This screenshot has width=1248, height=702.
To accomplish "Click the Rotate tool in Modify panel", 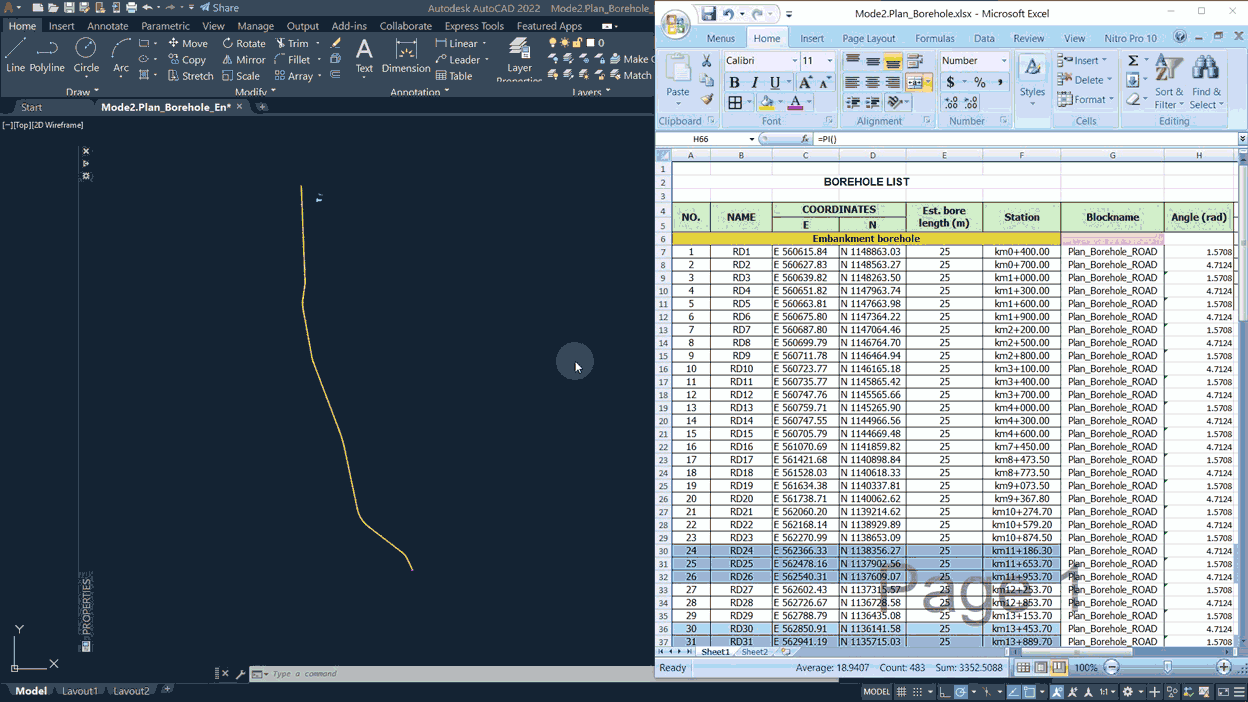I will pyautogui.click(x=244, y=43).
